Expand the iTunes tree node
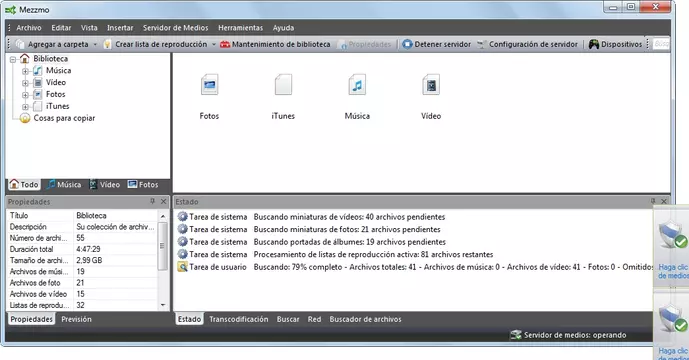Viewport: 689px width, 360px height. 25,106
